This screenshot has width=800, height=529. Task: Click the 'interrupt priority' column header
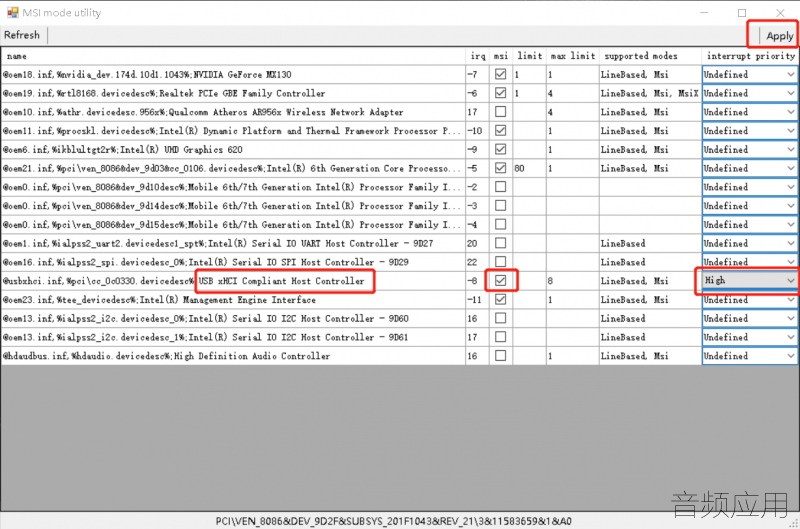[x=749, y=56]
